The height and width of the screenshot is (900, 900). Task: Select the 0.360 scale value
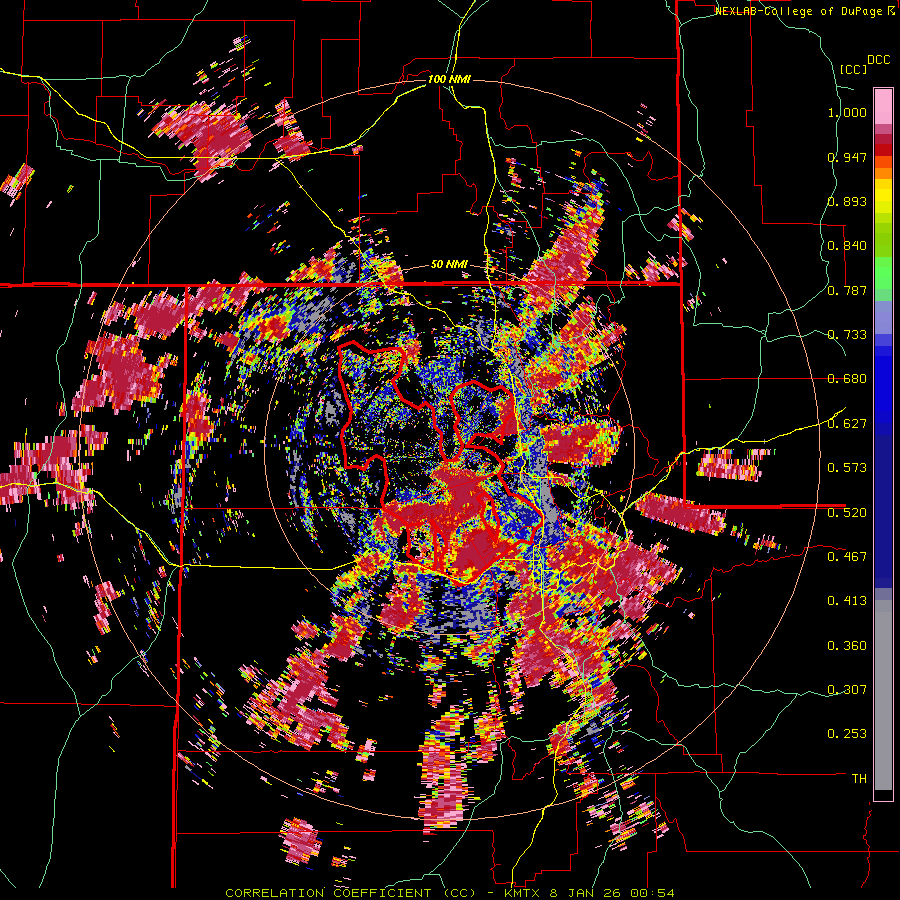point(847,646)
